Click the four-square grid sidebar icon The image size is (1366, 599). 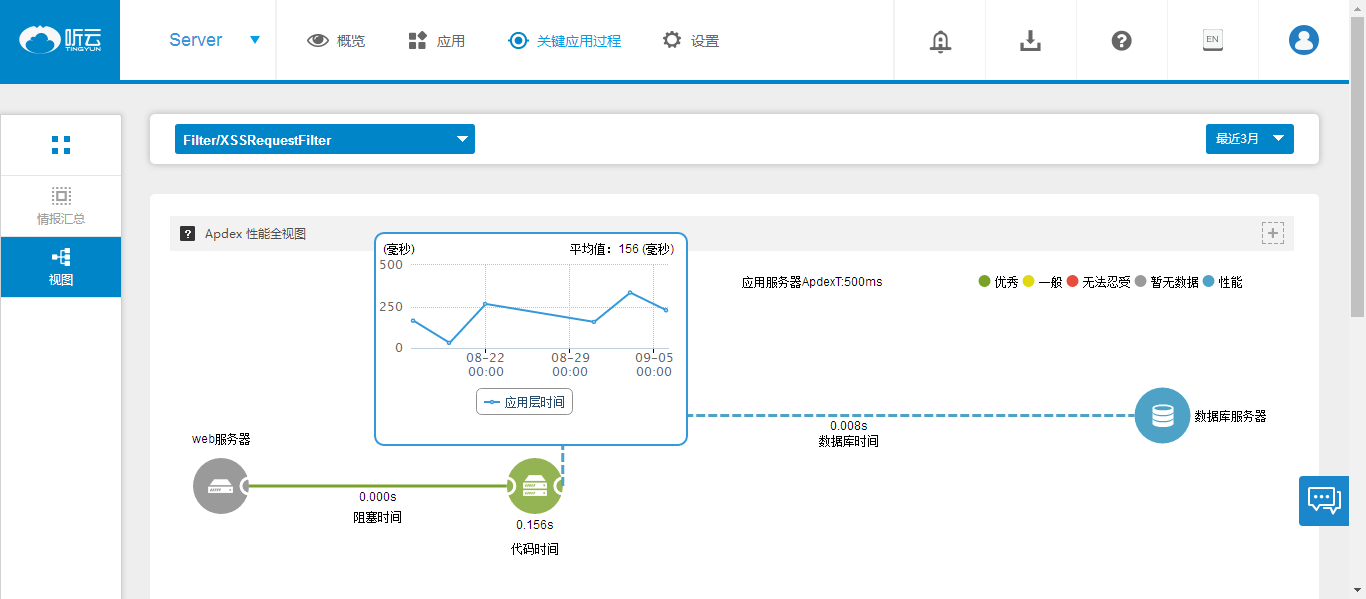61,145
